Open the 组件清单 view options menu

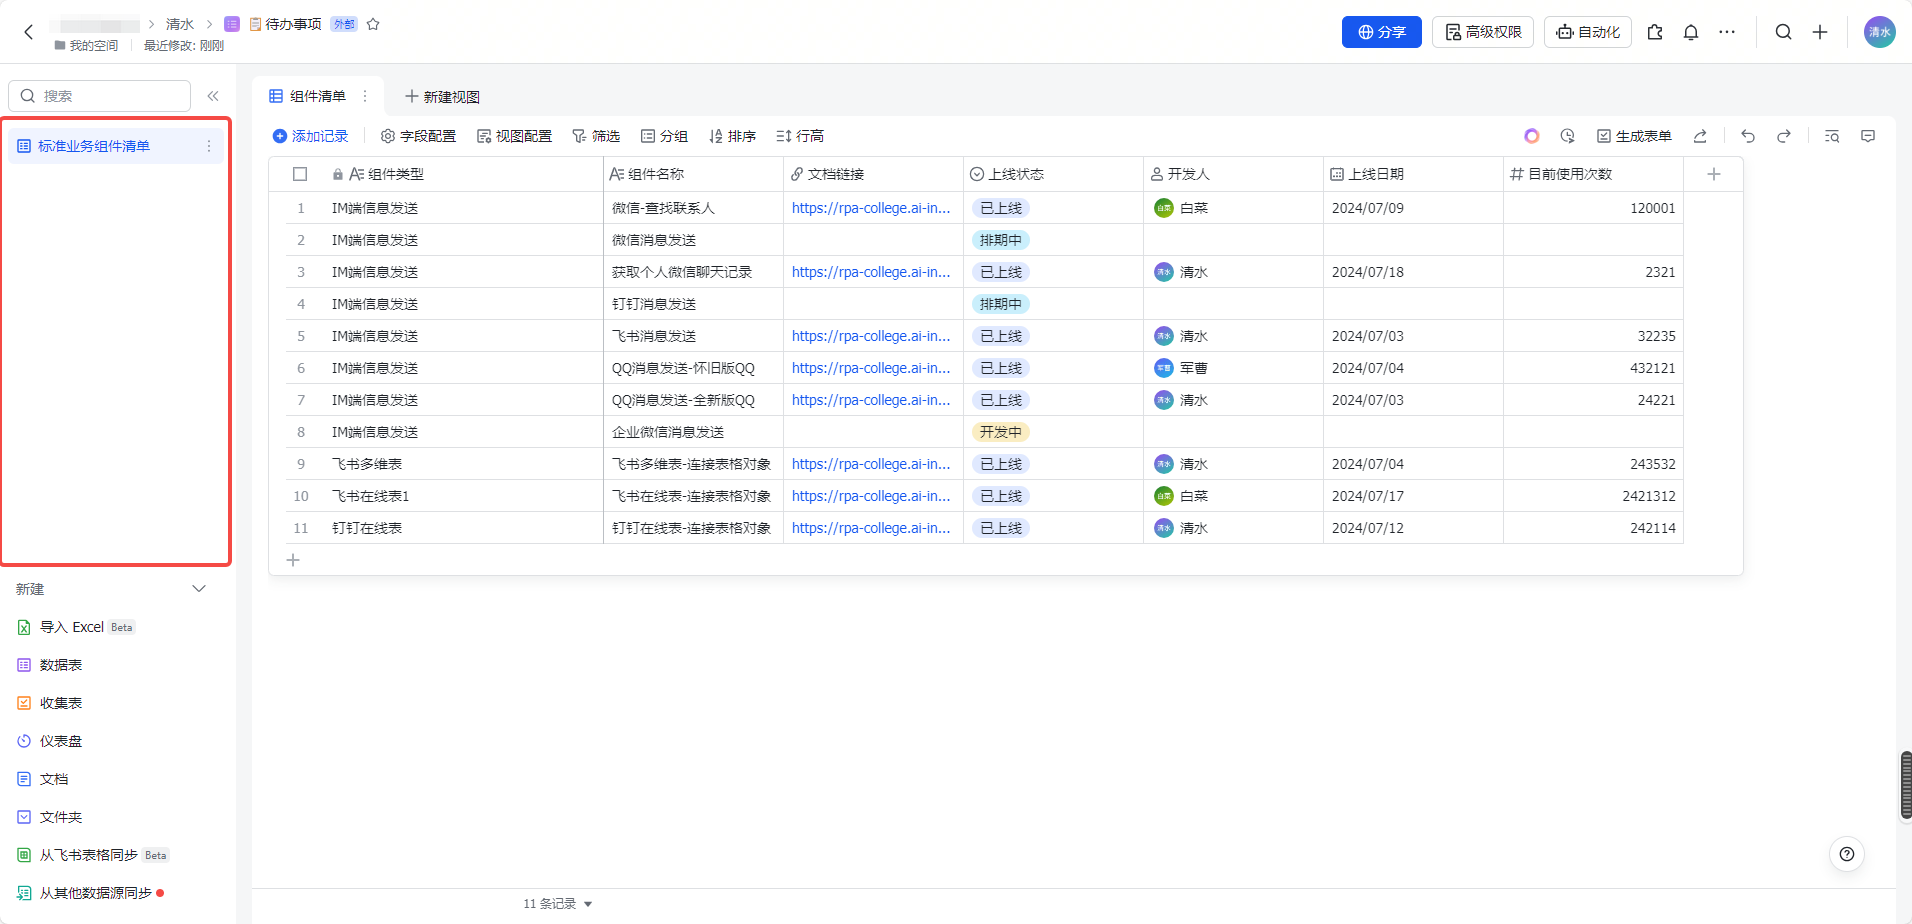[365, 96]
